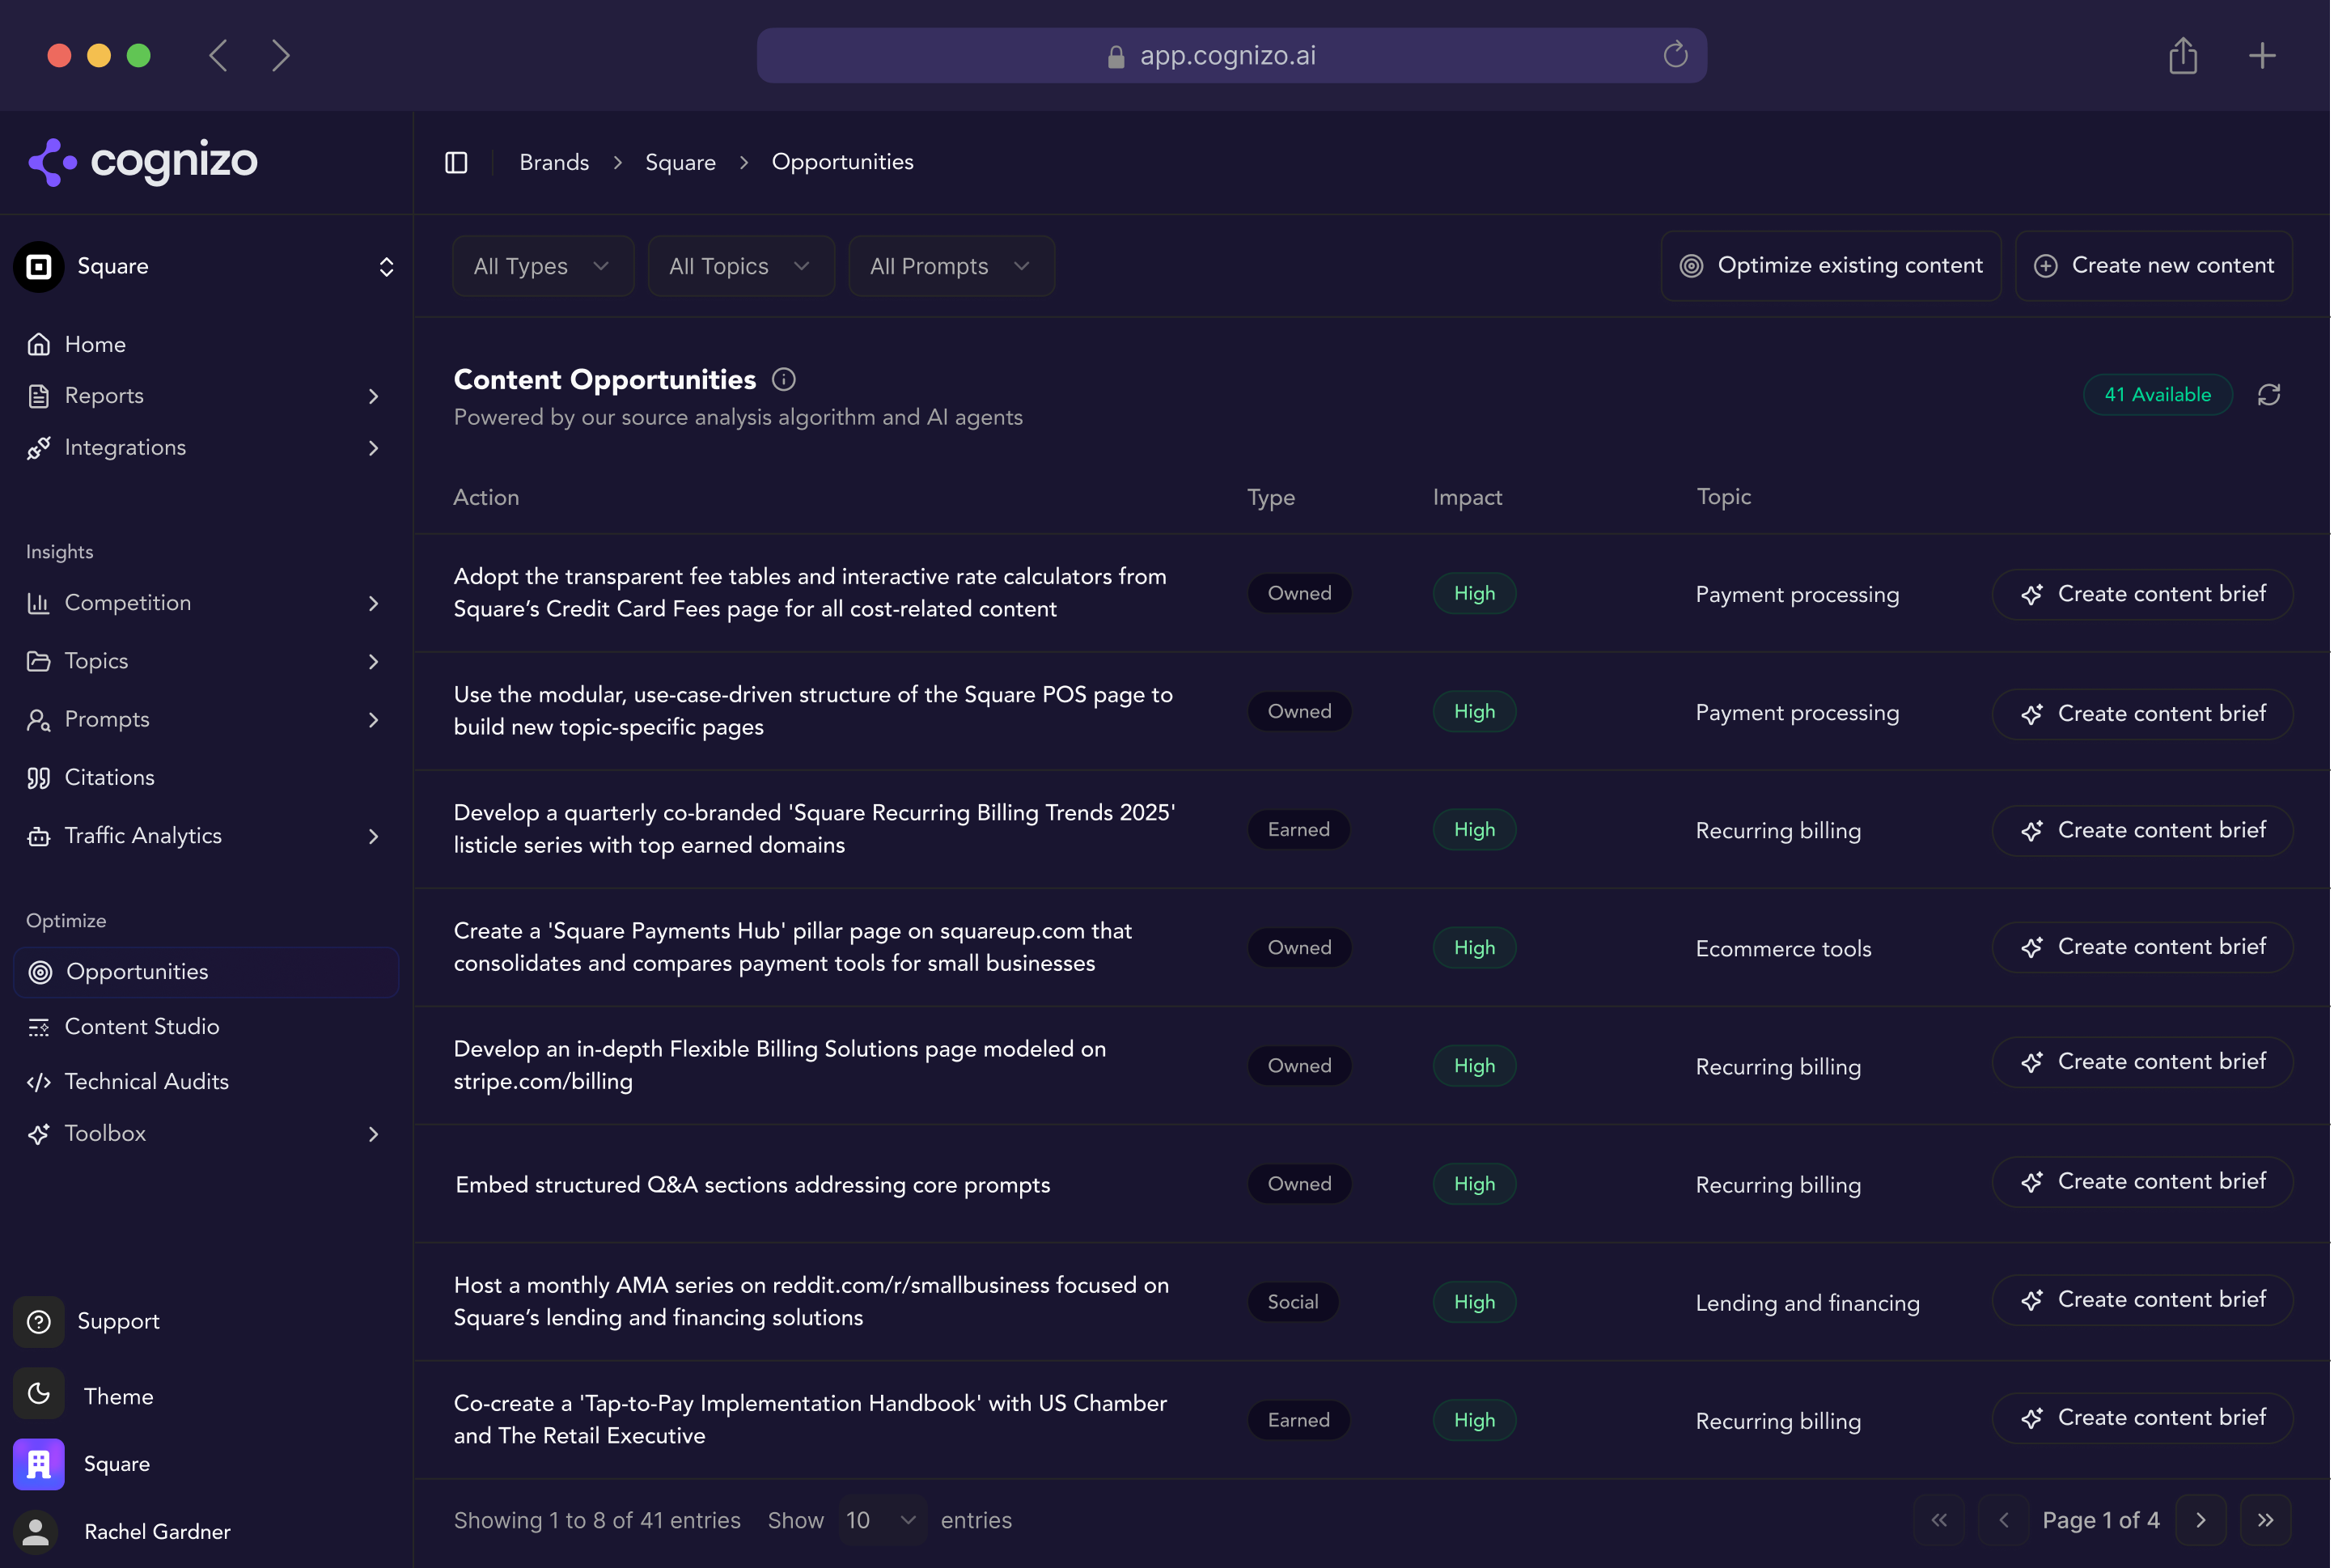2334x1568 pixels.
Task: Click the browser share icon
Action: coord(2182,56)
